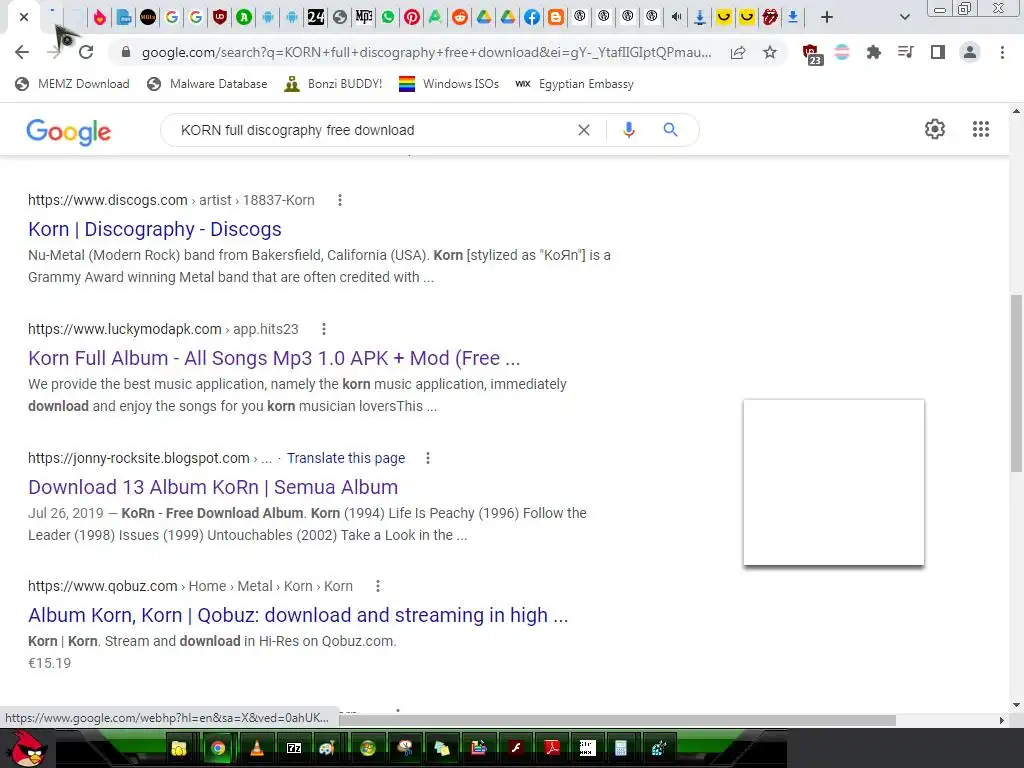Click the scroll-down arrow of the page scrollbar
Viewport: 1024px width, 768px height.
[x=1016, y=705]
